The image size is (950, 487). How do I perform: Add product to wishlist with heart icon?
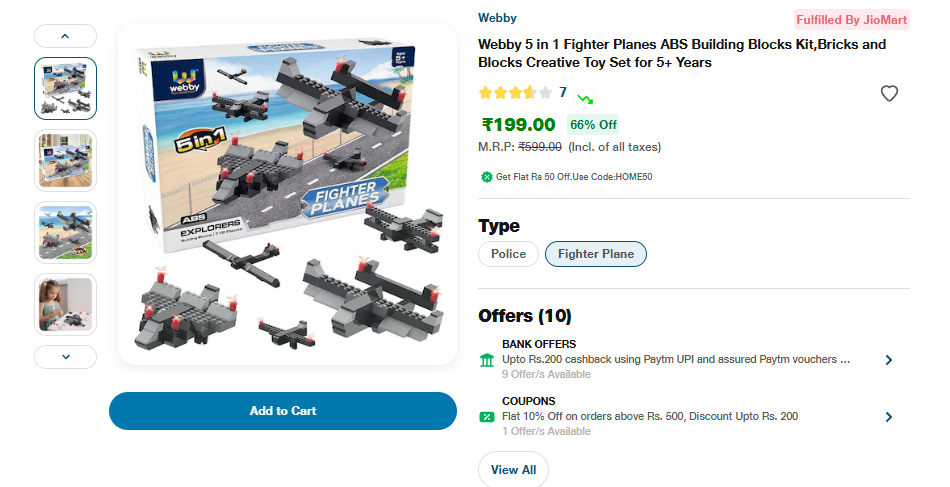tap(889, 94)
